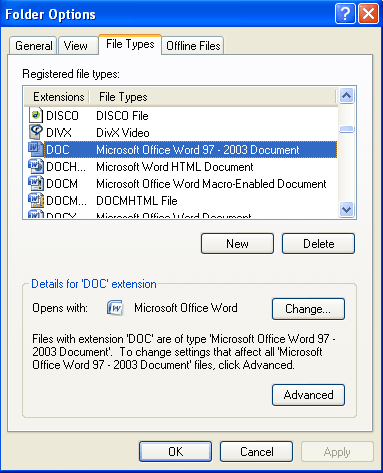Click the New button
Image resolution: width=383 pixels, height=473 pixels.
tap(237, 244)
